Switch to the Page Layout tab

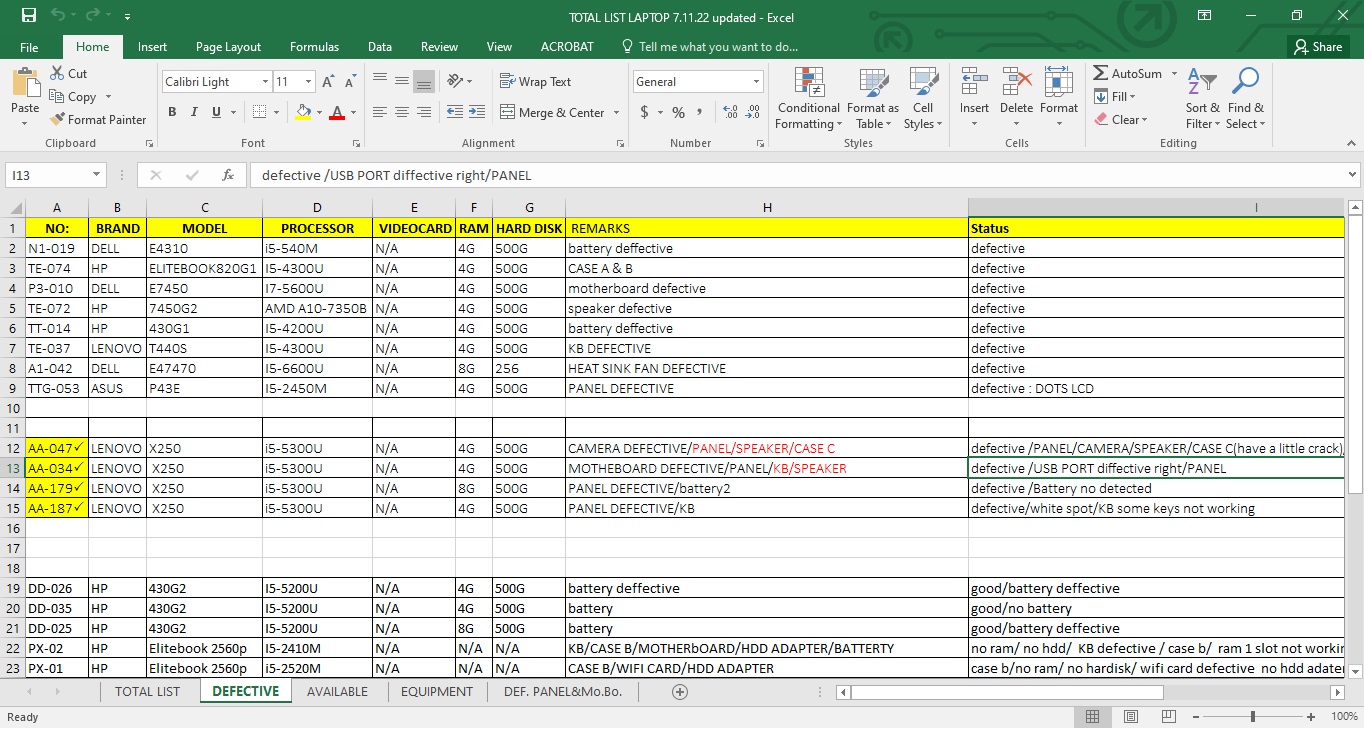(228, 47)
